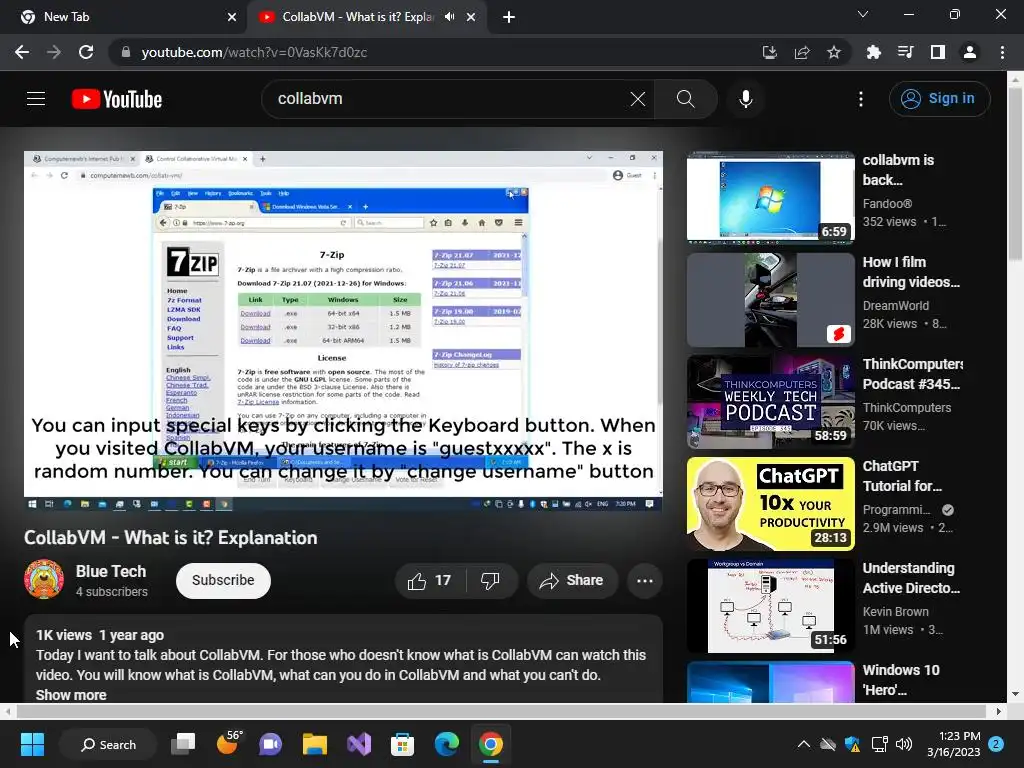Open Blue Tech channel avatar
This screenshot has width=1024, height=768.
(44, 579)
